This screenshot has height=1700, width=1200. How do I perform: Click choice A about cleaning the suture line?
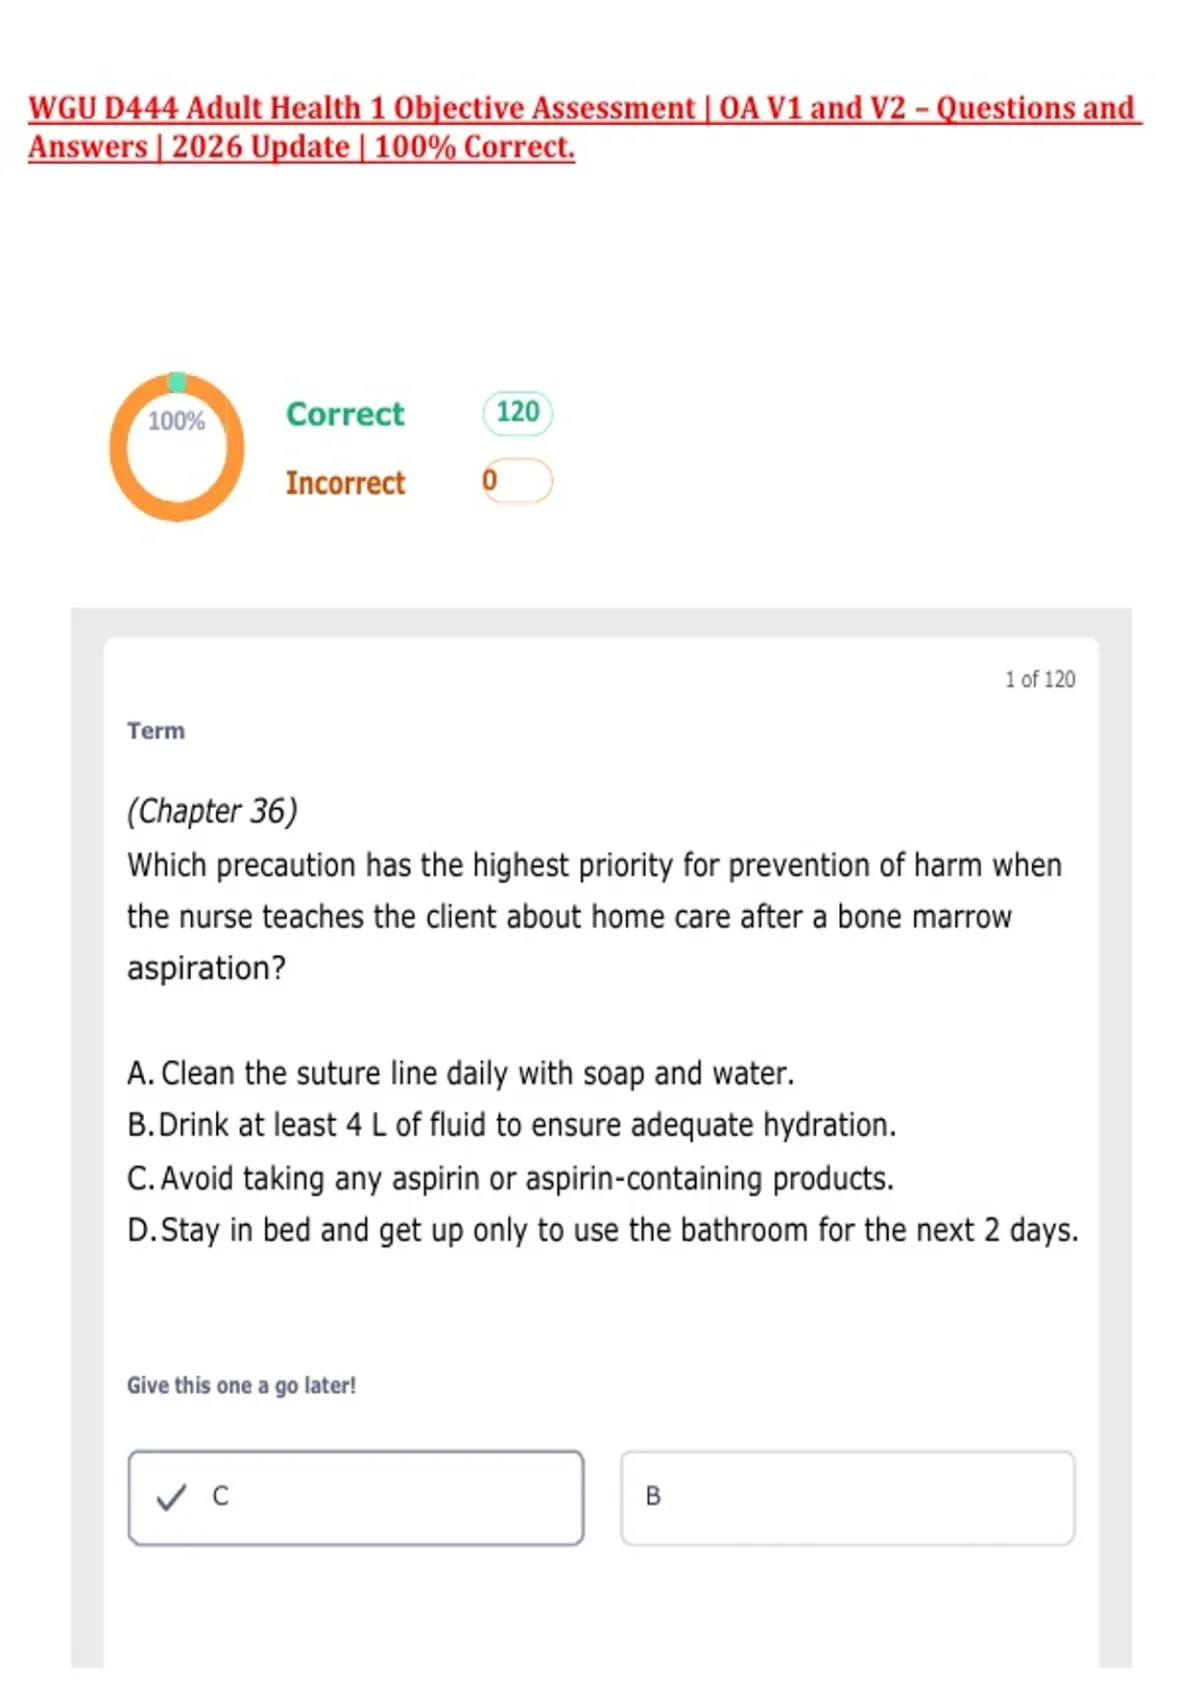coord(460,1074)
